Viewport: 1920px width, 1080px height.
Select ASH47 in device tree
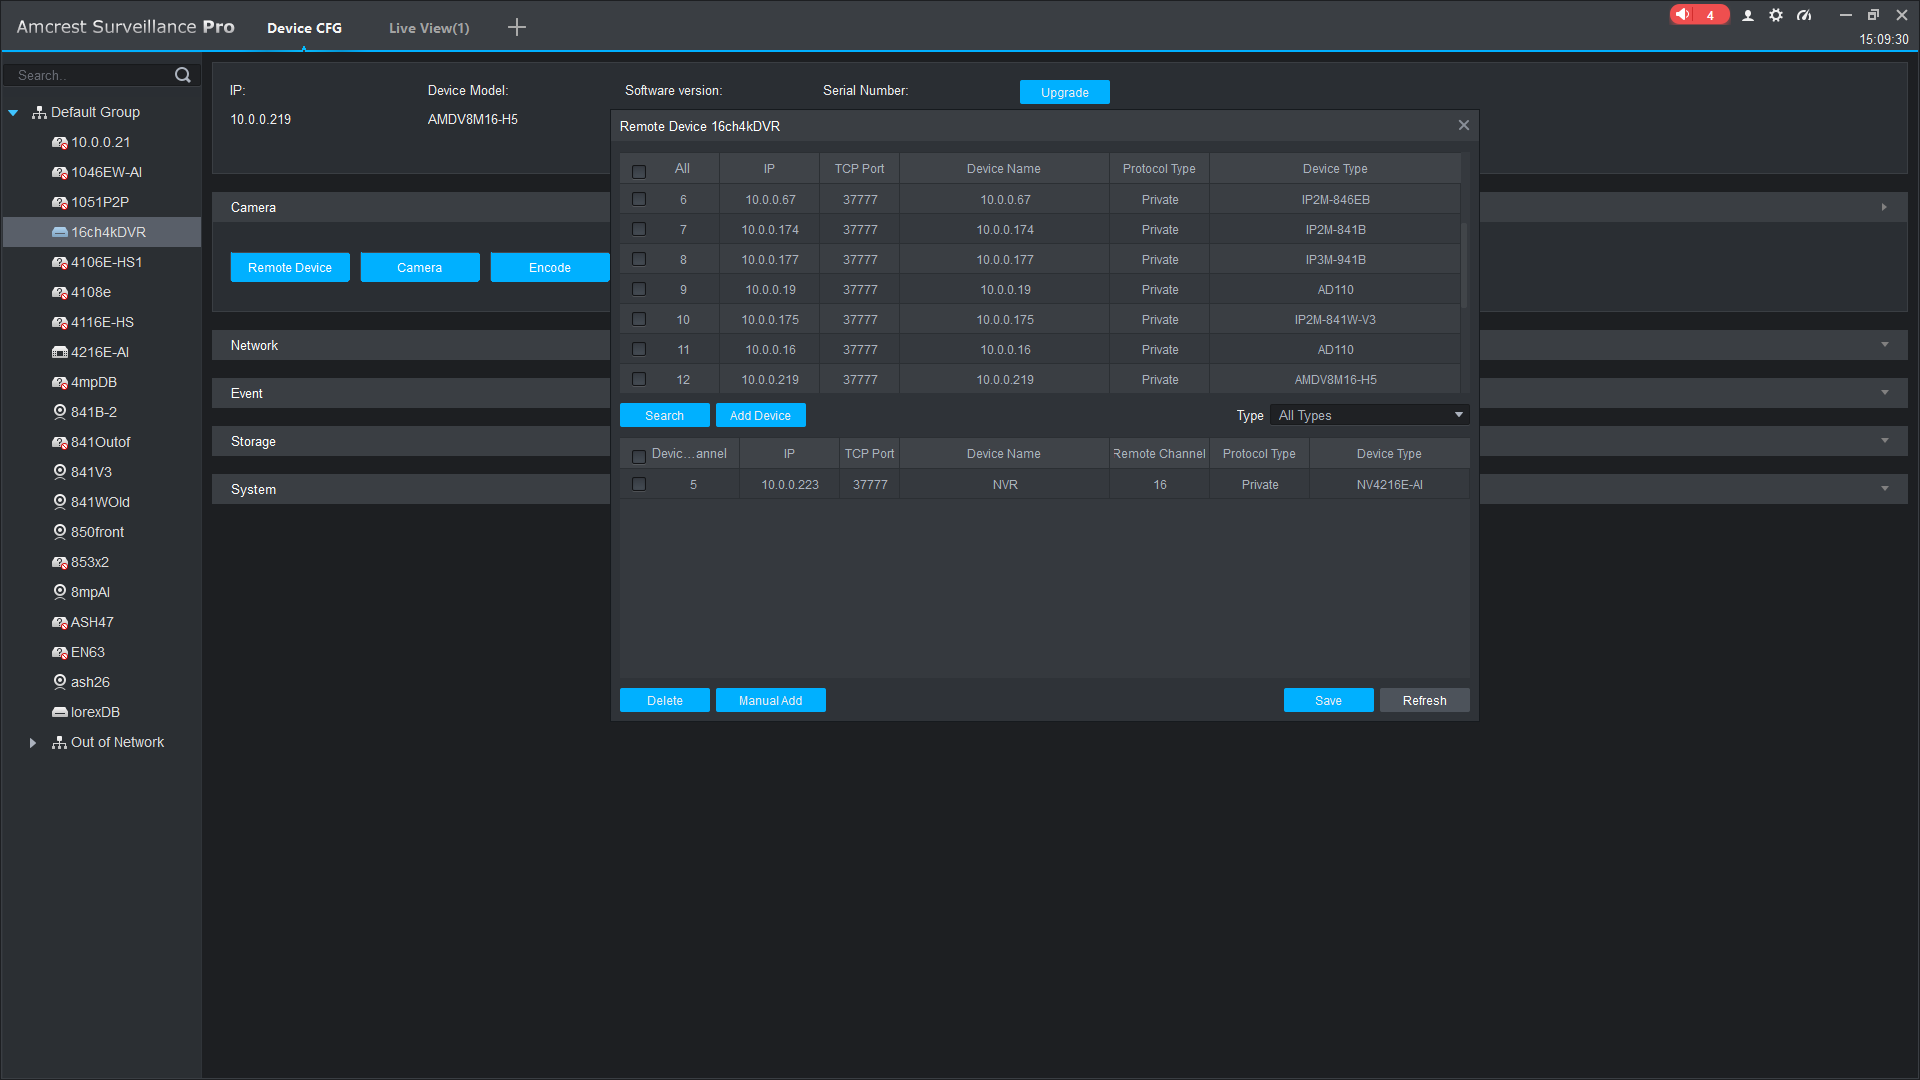coord(92,622)
